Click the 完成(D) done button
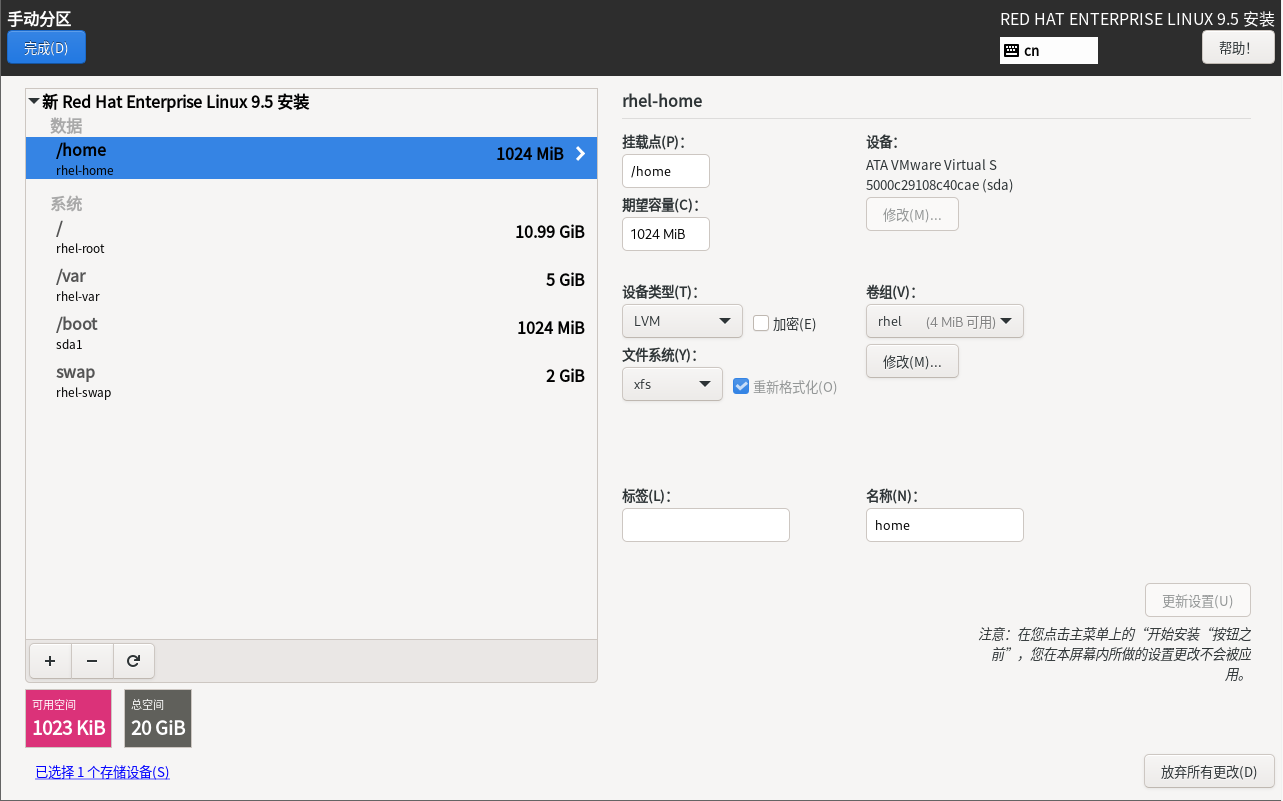 coord(46,48)
